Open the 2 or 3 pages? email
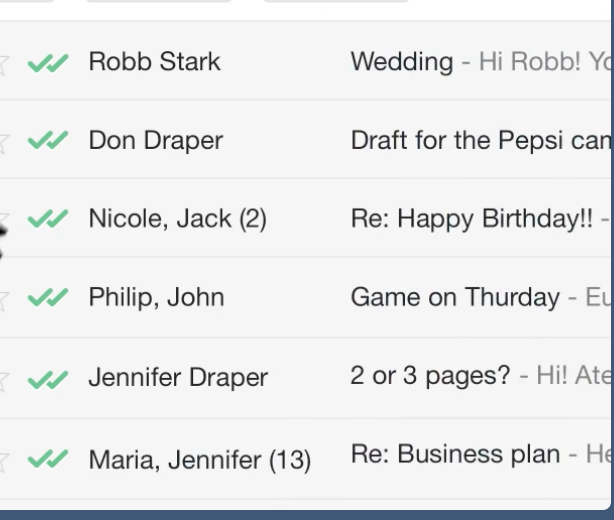The height and width of the screenshot is (520, 614). (x=430, y=376)
